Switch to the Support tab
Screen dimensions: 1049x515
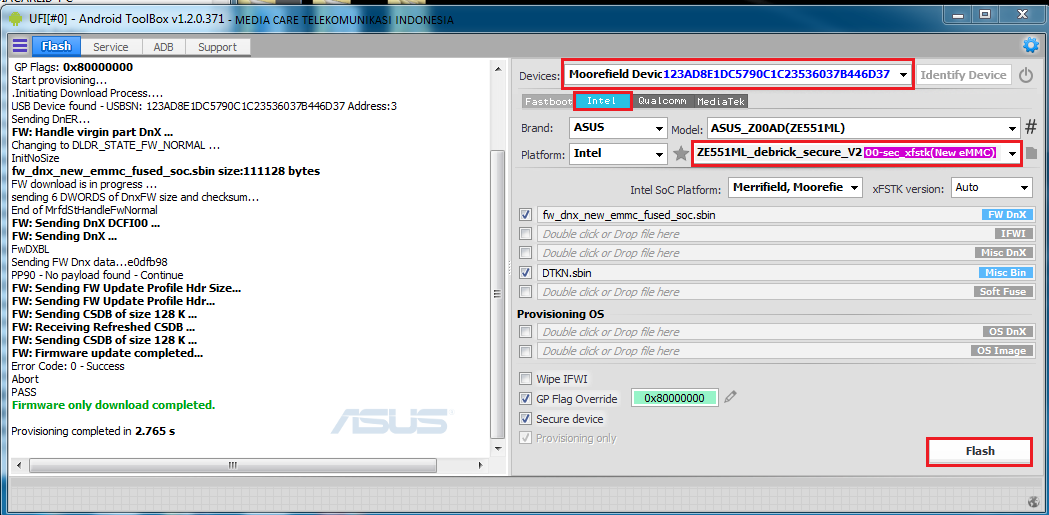coord(217,47)
